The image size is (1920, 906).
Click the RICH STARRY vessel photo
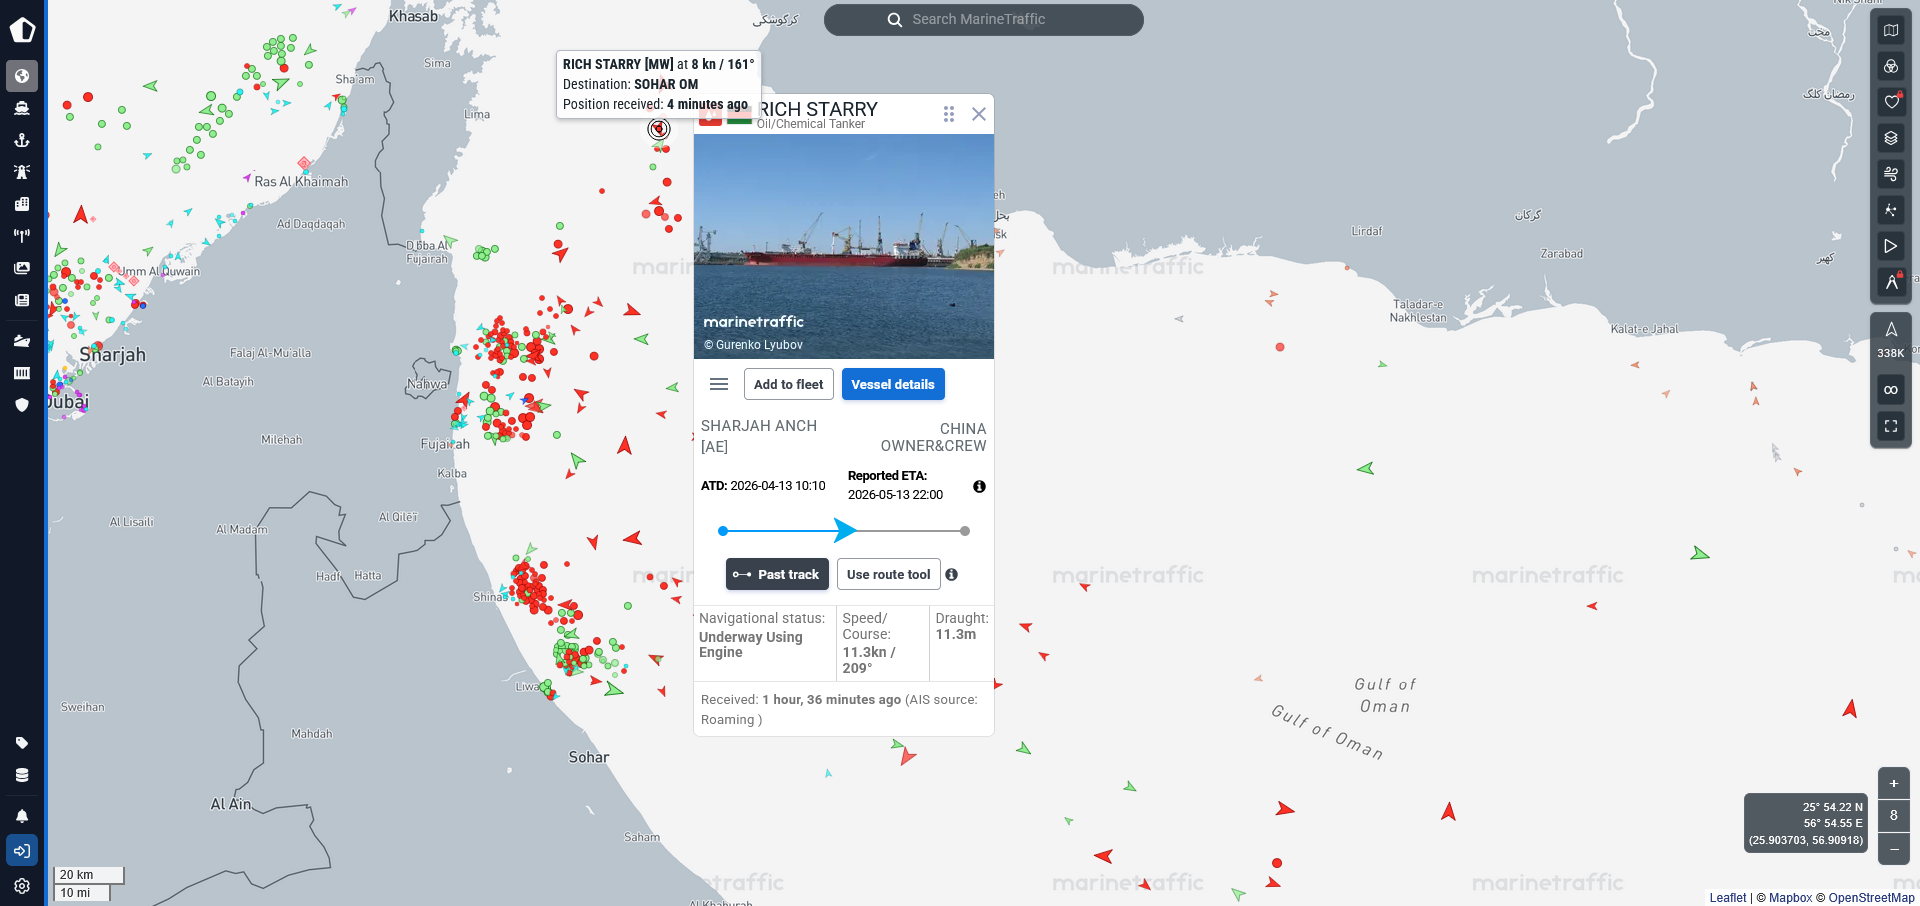(844, 246)
